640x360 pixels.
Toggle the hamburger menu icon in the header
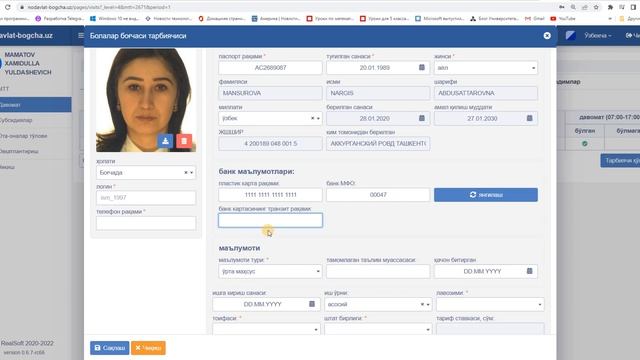click(x=81, y=36)
